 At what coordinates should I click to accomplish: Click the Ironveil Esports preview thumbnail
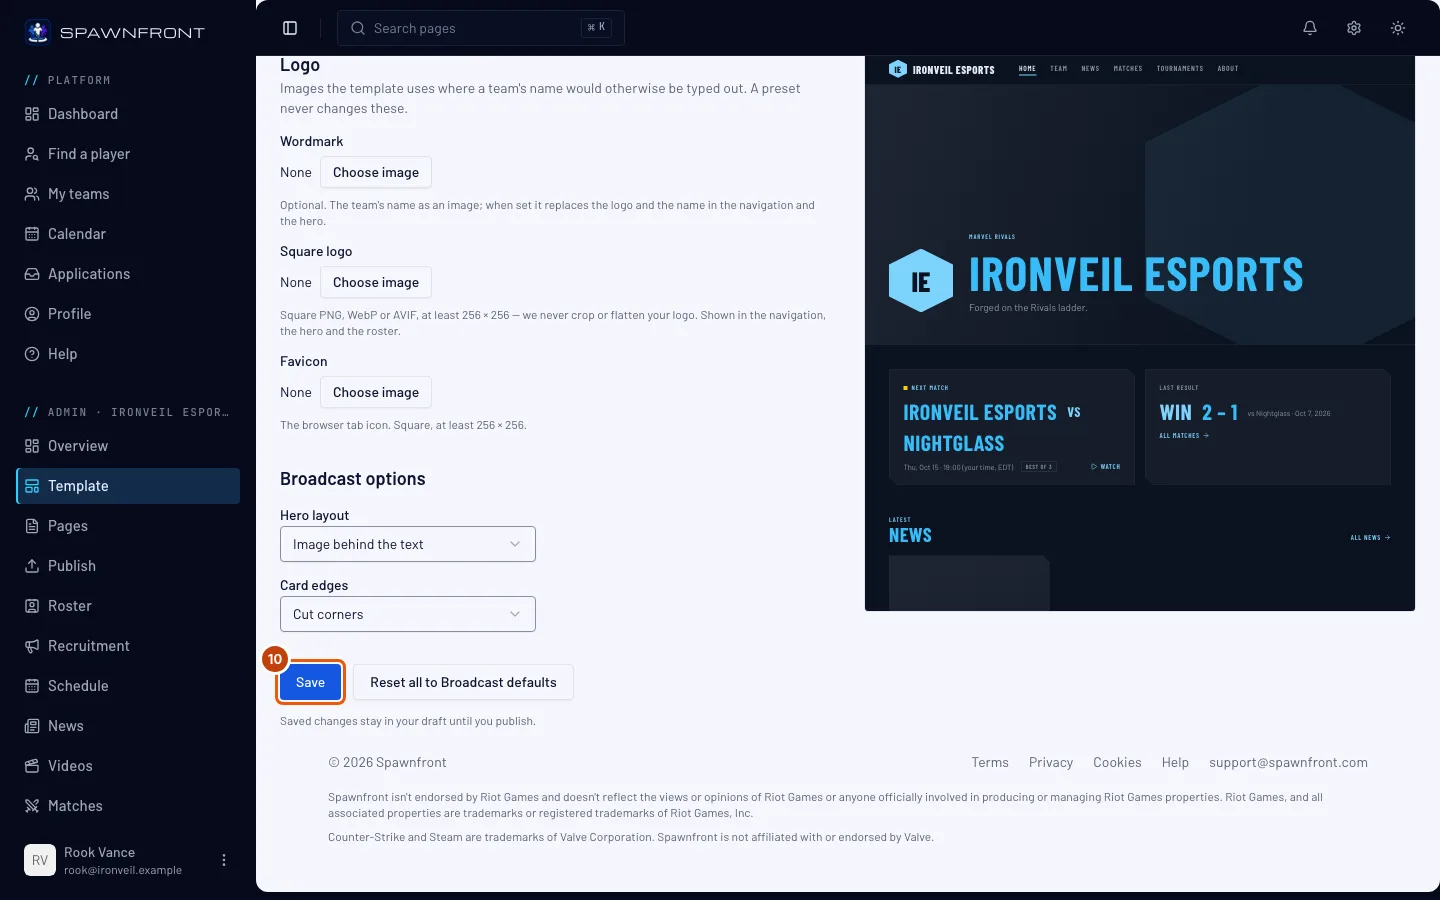tap(1140, 333)
